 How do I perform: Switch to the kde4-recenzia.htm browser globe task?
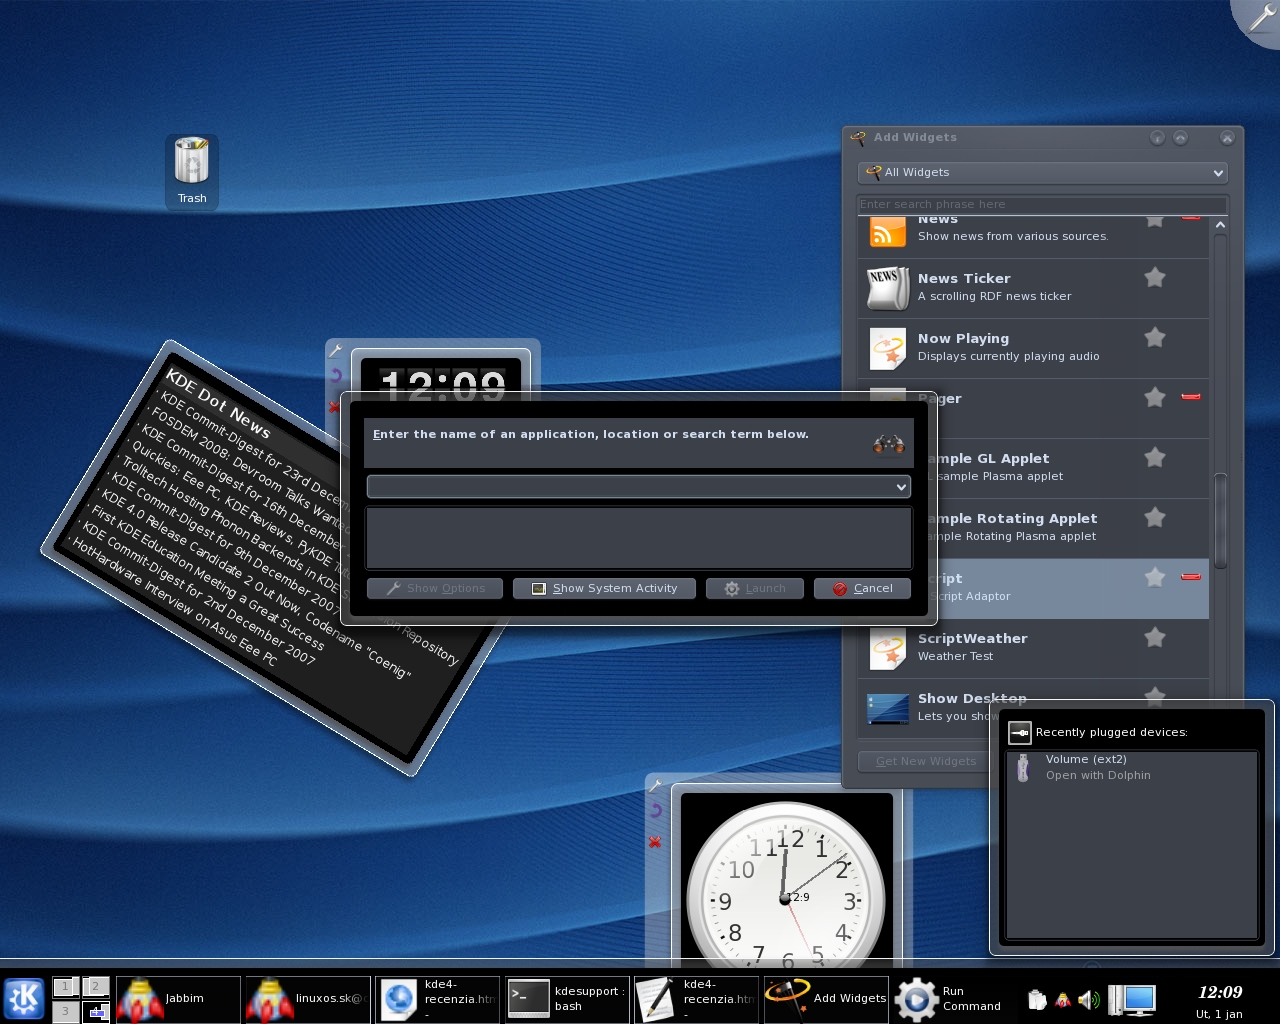437,999
